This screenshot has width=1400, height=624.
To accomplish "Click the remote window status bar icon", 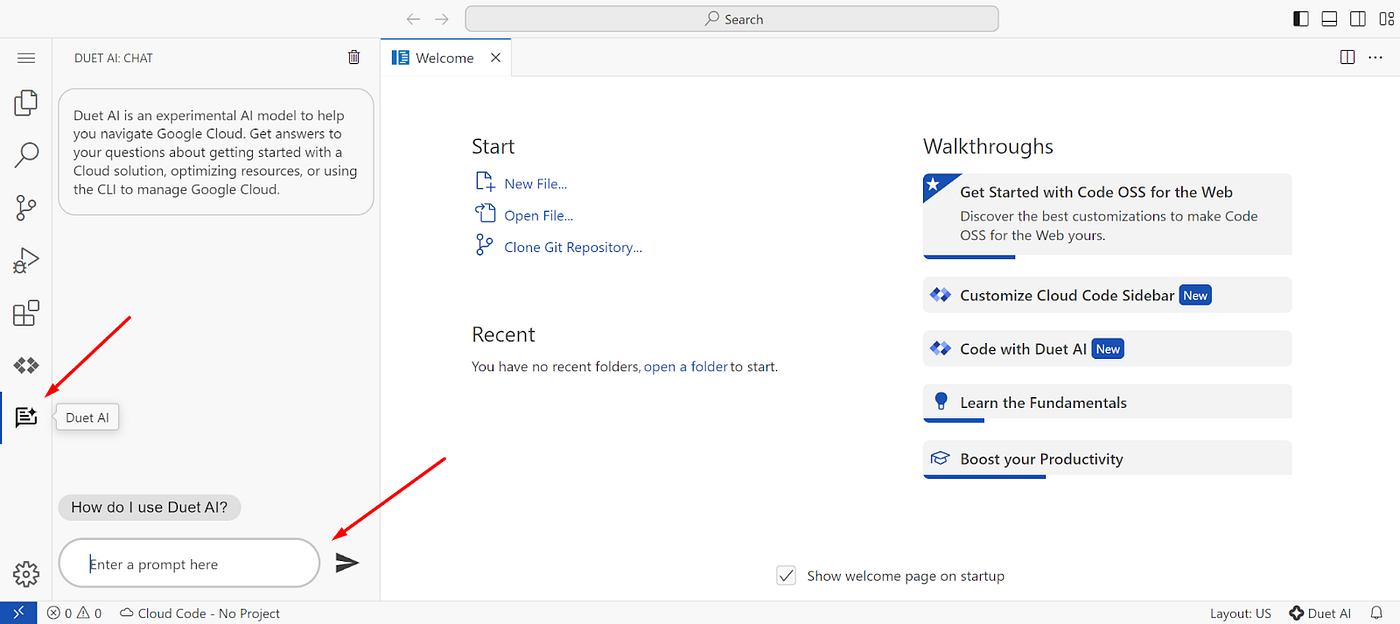I will click(x=18, y=613).
